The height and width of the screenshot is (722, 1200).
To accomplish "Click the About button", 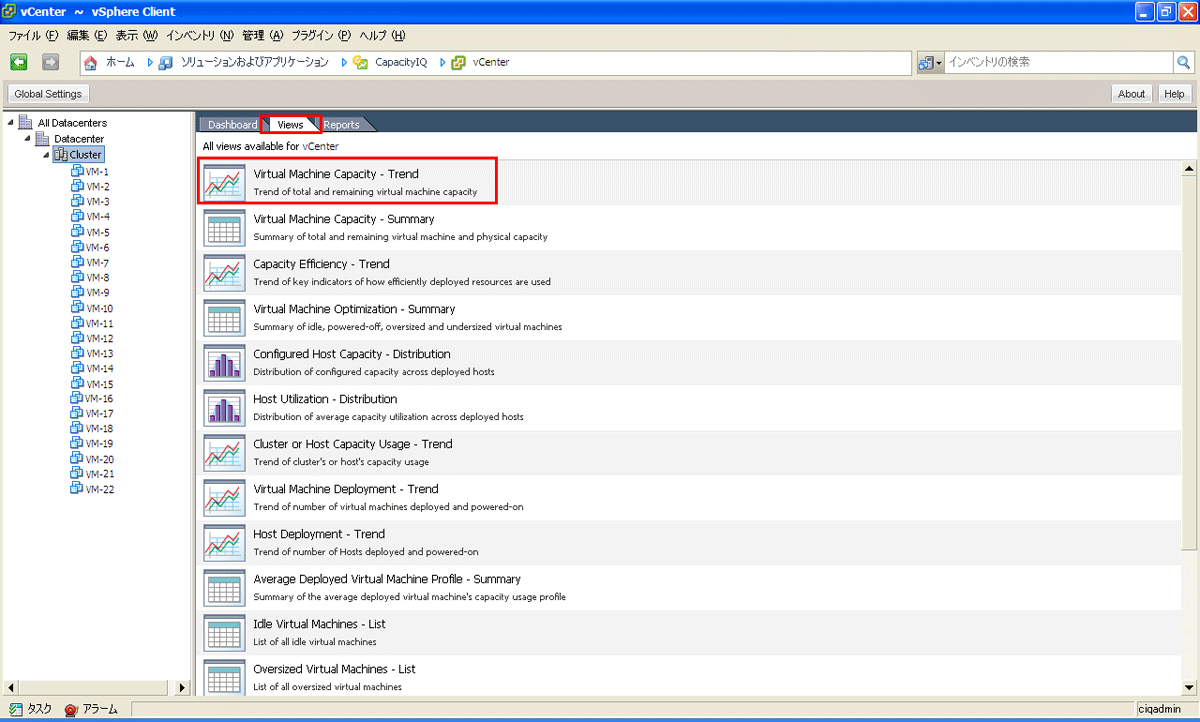I will tap(1132, 94).
